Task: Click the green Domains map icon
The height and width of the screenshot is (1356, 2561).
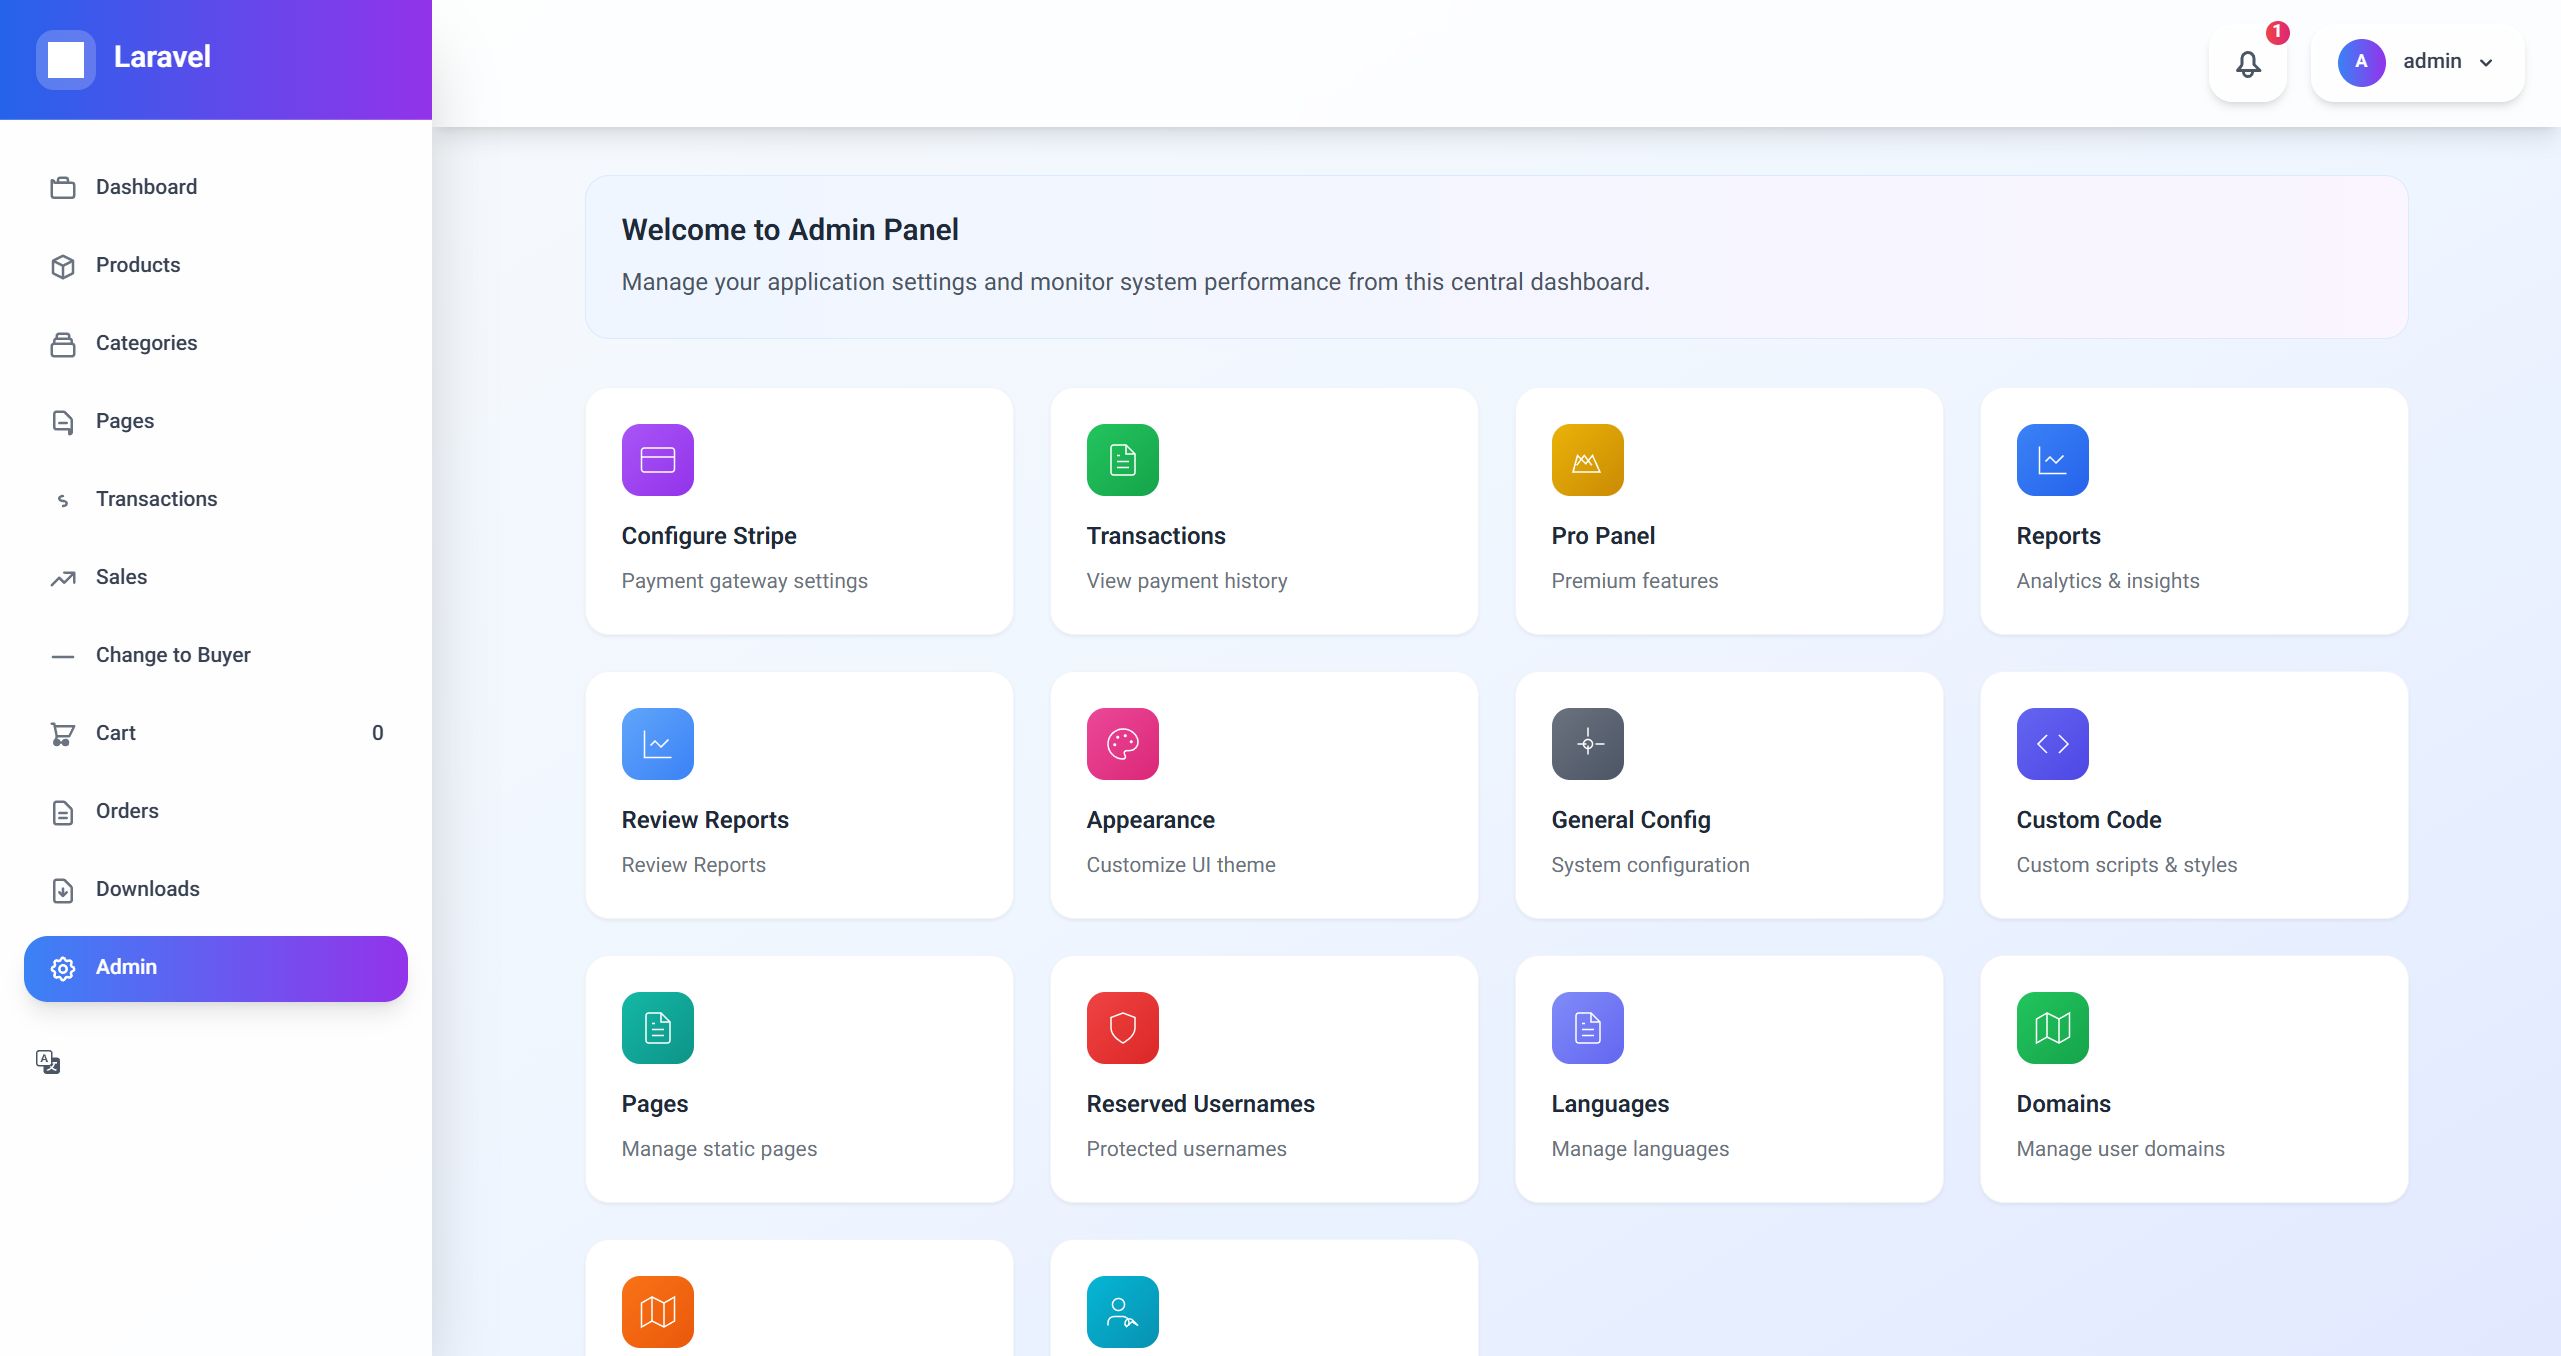Action: [2052, 1028]
